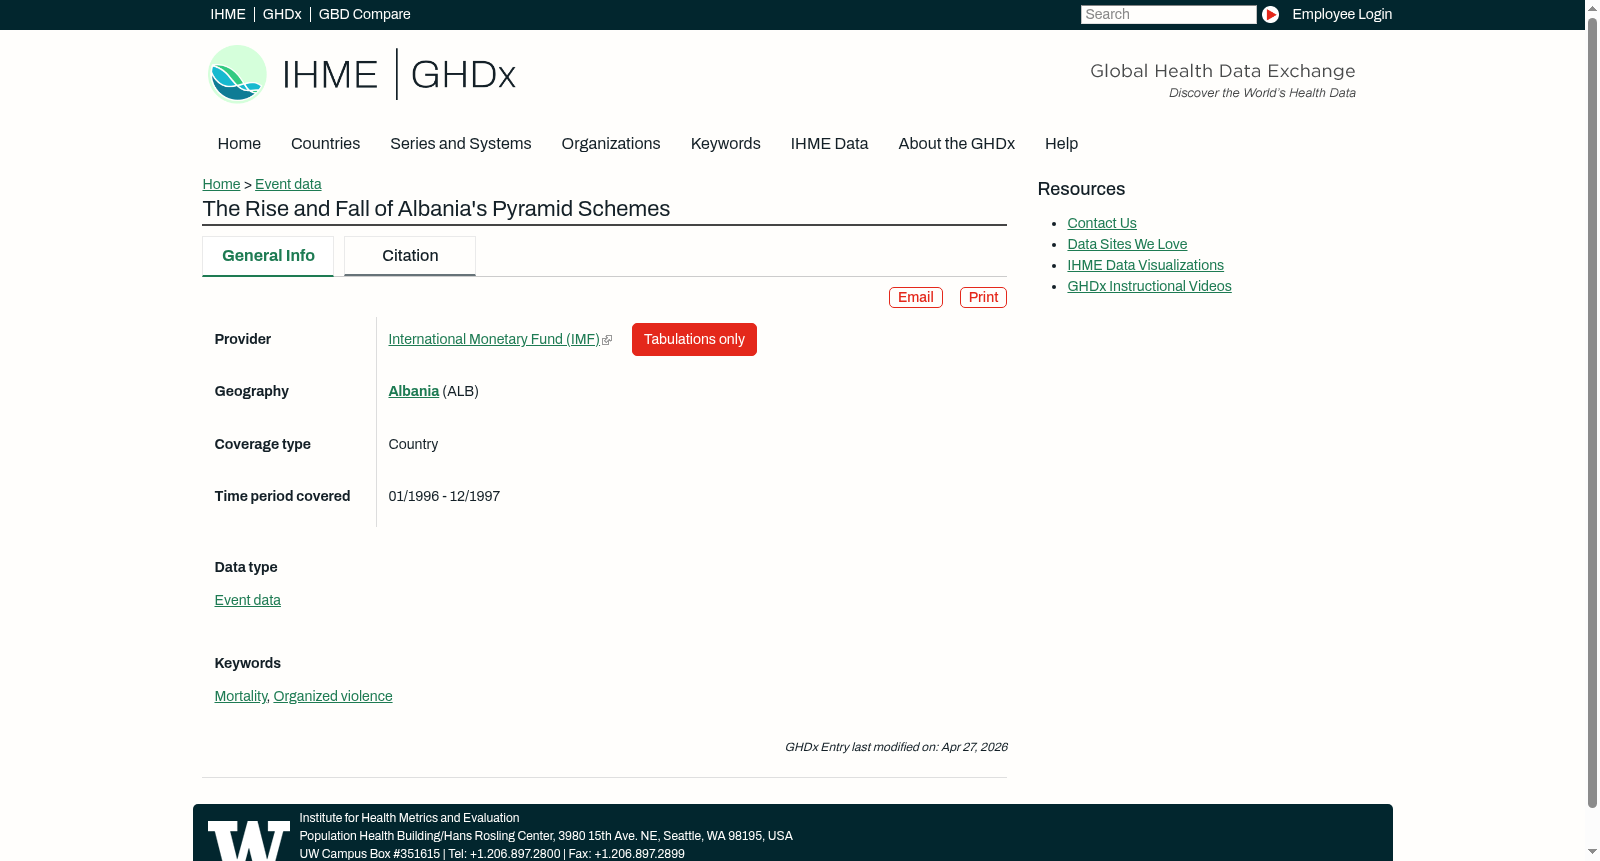Click the Global Health Data Exchange tagline
The height and width of the screenshot is (861, 1600).
coord(1222,71)
